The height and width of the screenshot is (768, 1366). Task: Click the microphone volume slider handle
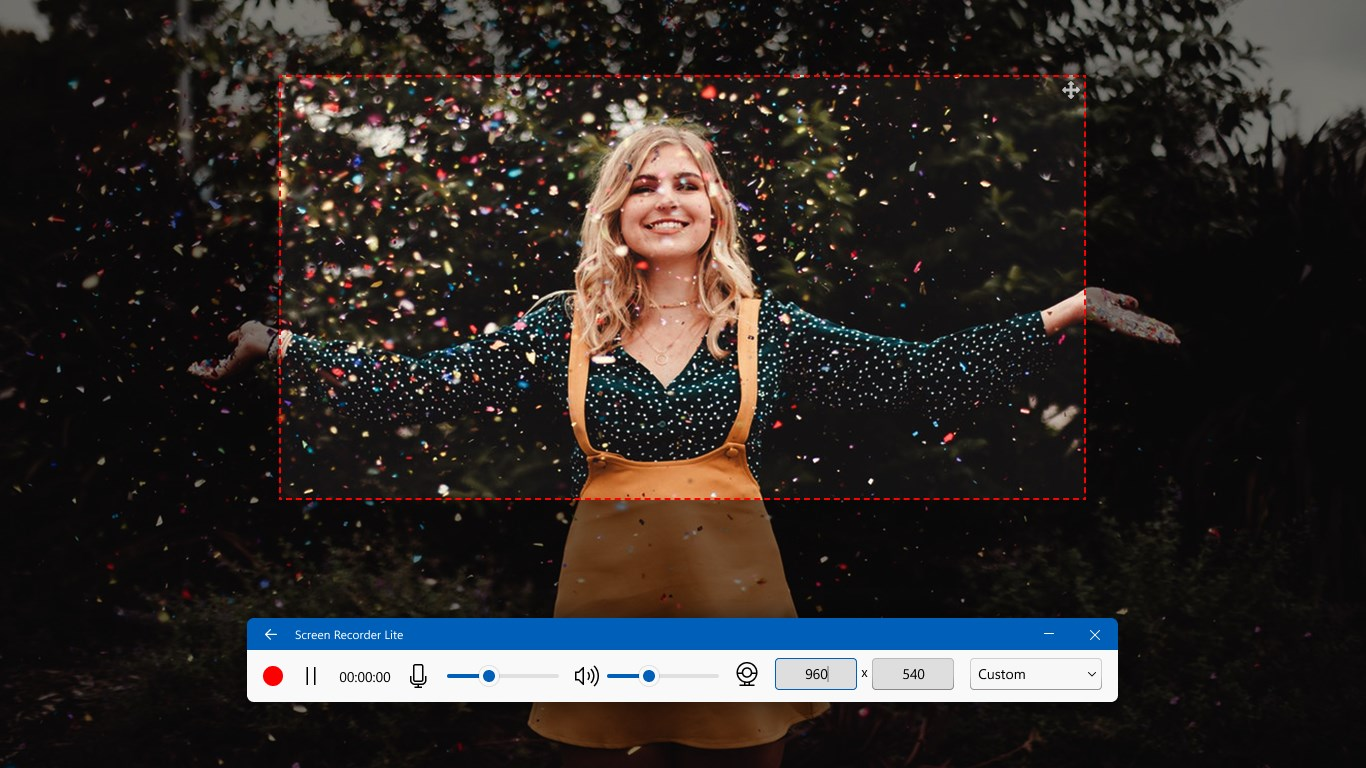[489, 676]
